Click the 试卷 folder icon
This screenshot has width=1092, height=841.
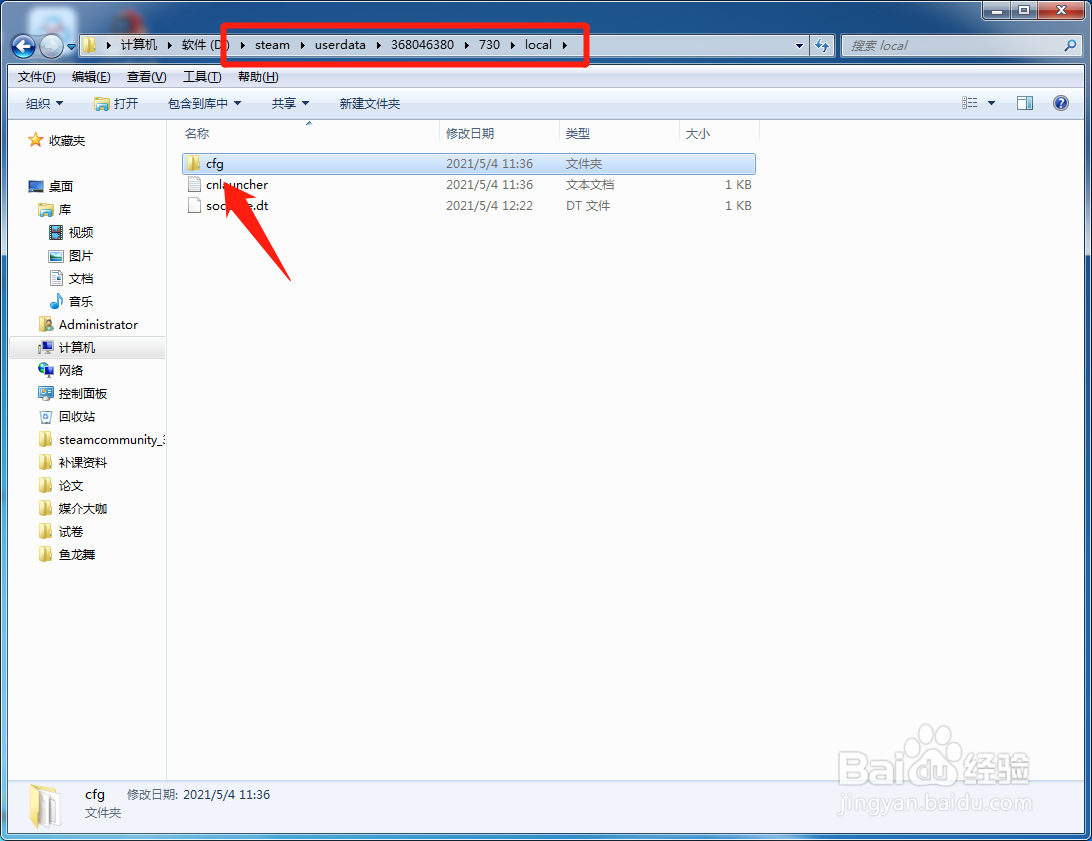(x=45, y=531)
